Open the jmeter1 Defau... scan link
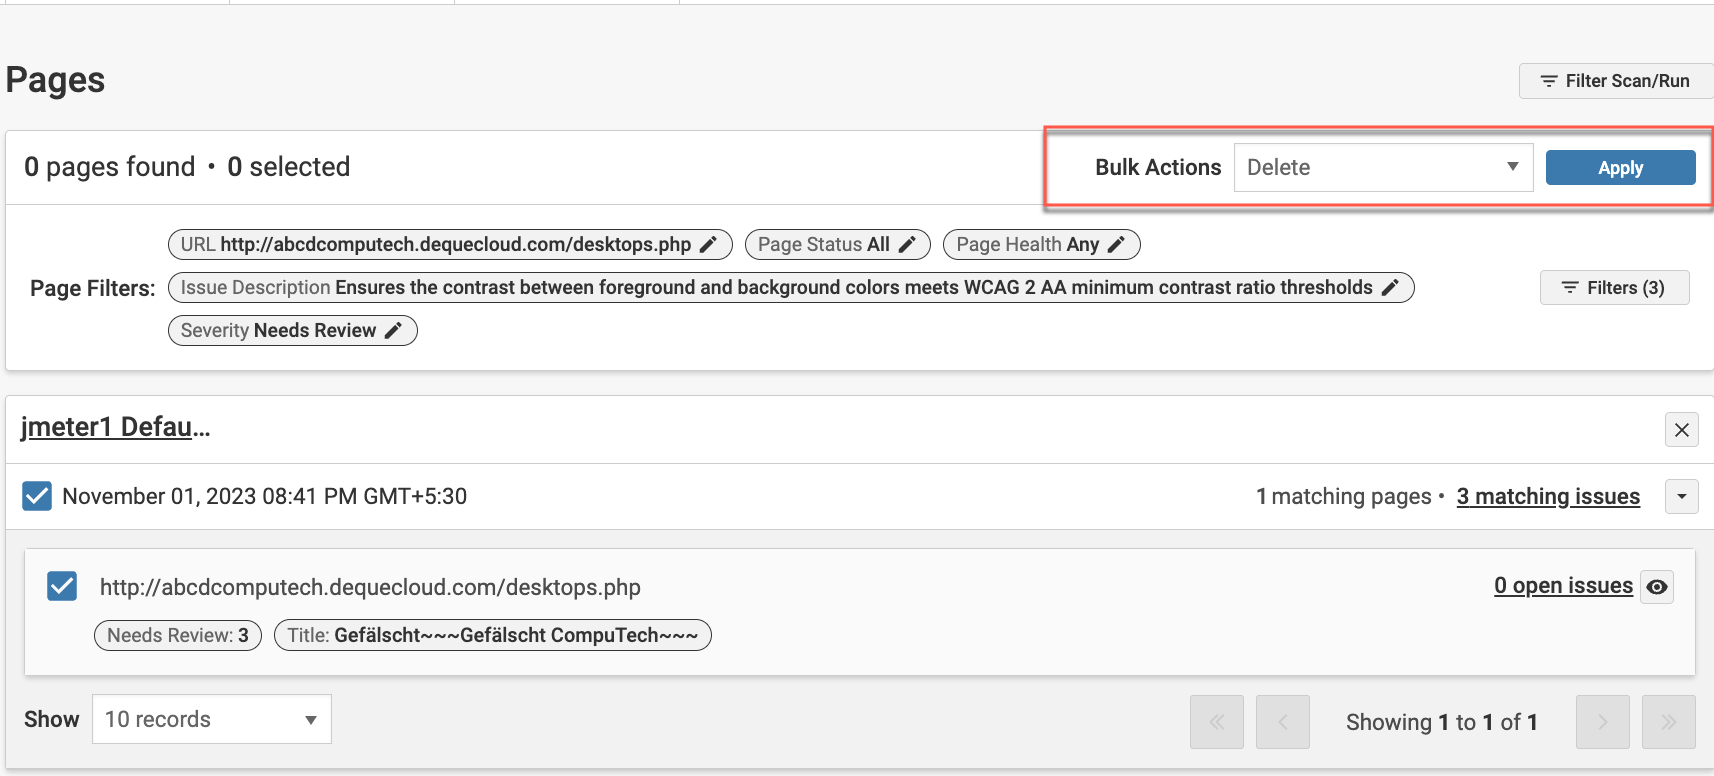The height and width of the screenshot is (776, 1714). pyautogui.click(x=115, y=427)
